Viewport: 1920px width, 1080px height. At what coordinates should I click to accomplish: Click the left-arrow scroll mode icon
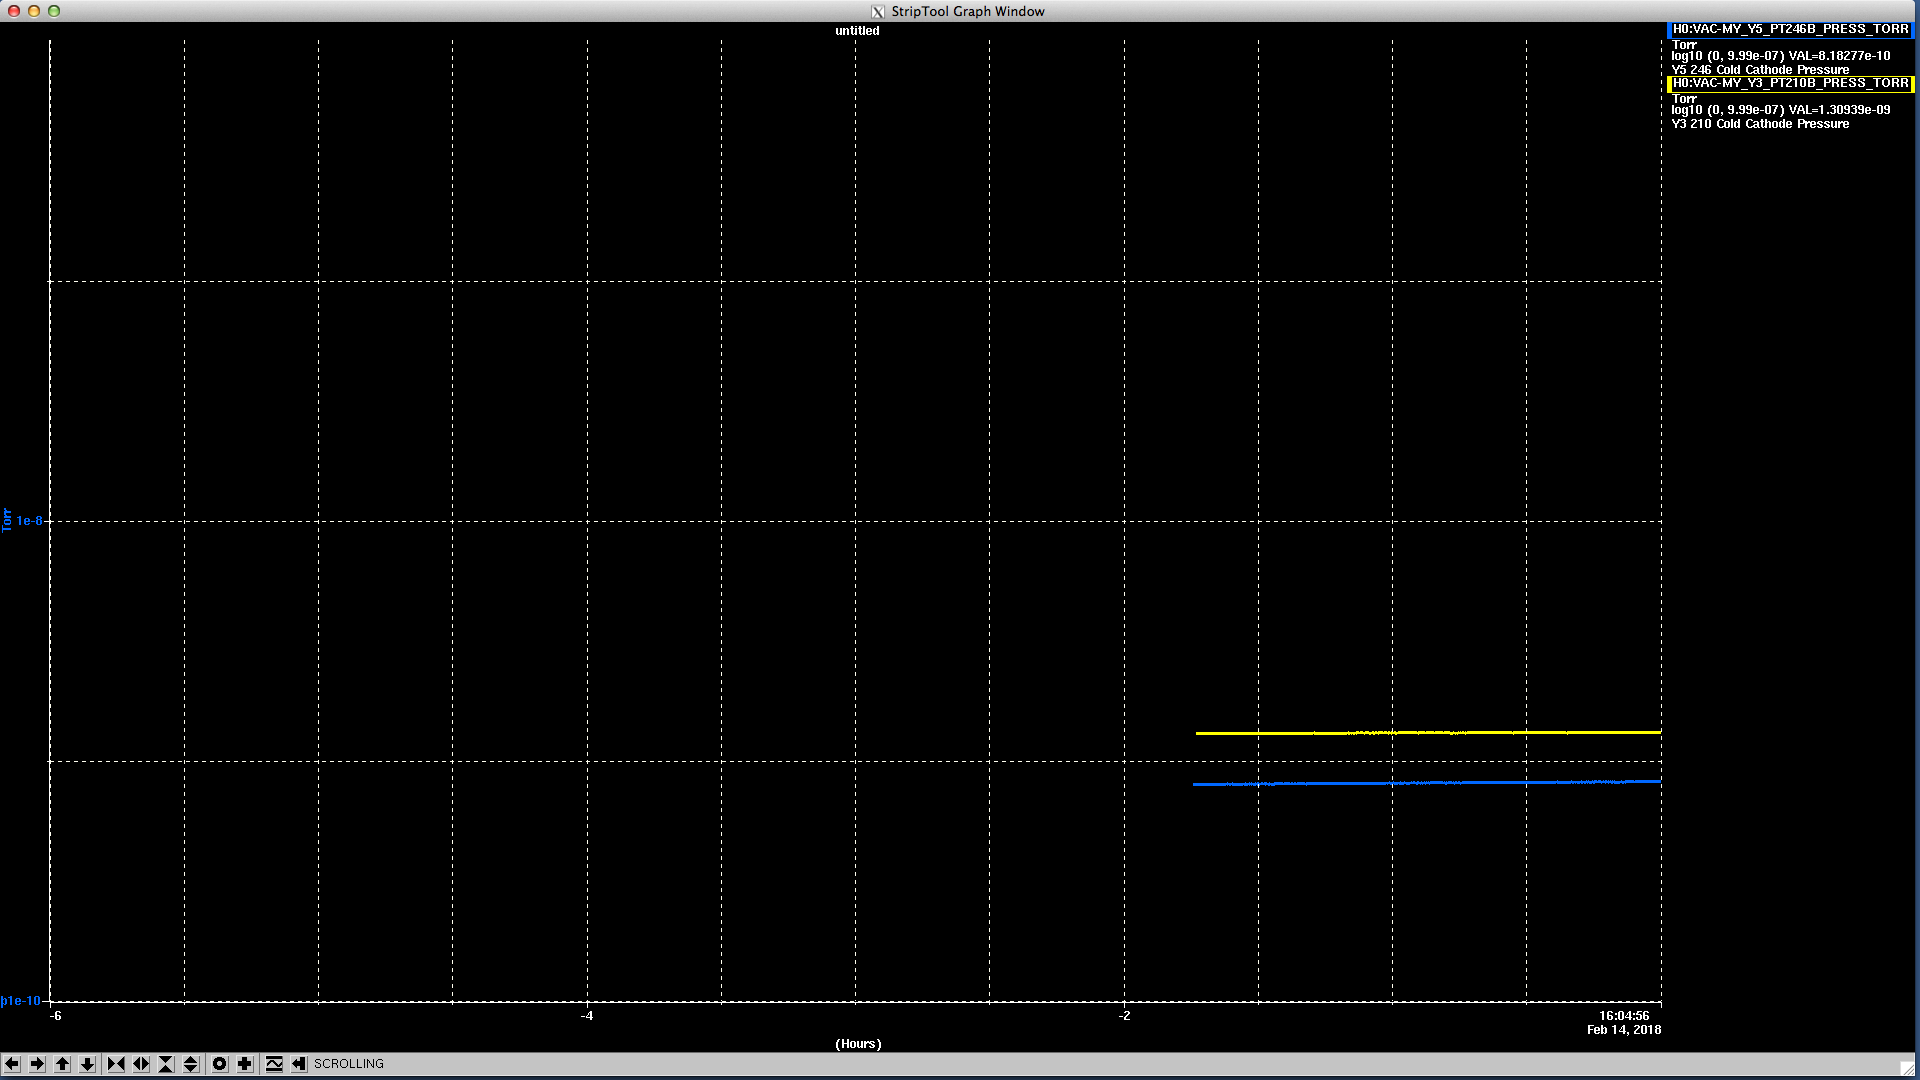(x=299, y=1064)
